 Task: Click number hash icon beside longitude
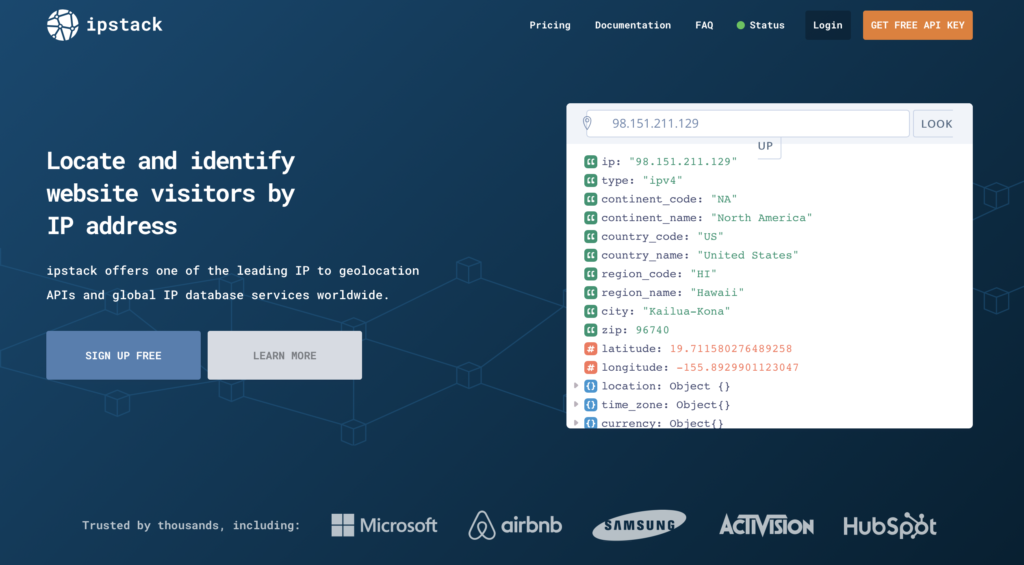point(590,368)
